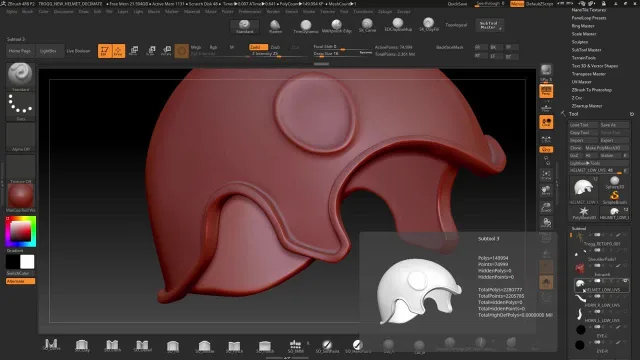Screen dimensions: 640x360
Task: Select the SK_ClayFill brush
Action: click(428, 25)
